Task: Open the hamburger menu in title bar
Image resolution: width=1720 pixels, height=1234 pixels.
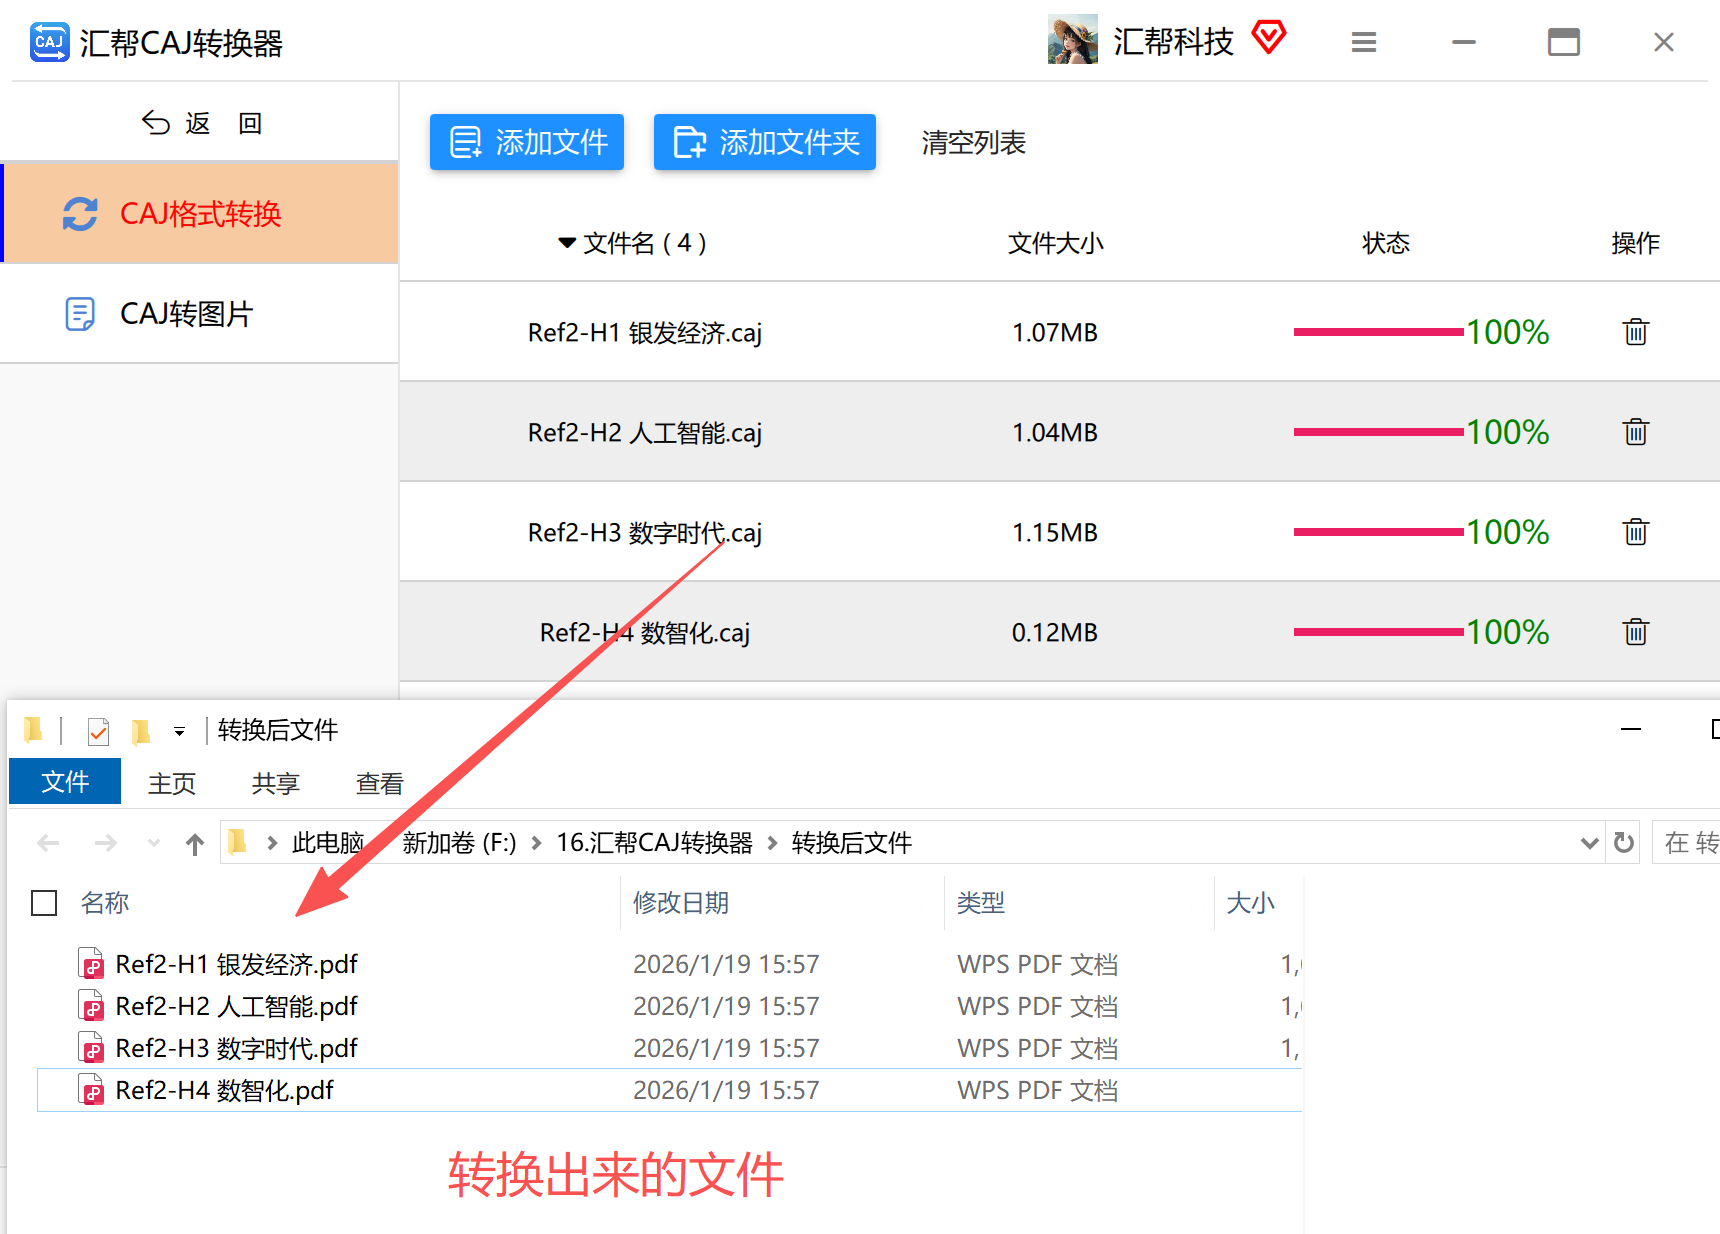Action: pos(1364,42)
